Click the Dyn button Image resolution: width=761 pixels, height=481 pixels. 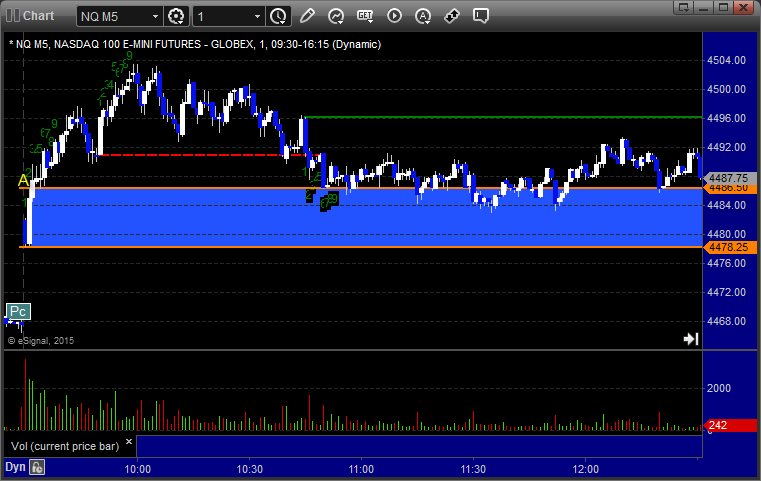click(x=15, y=467)
